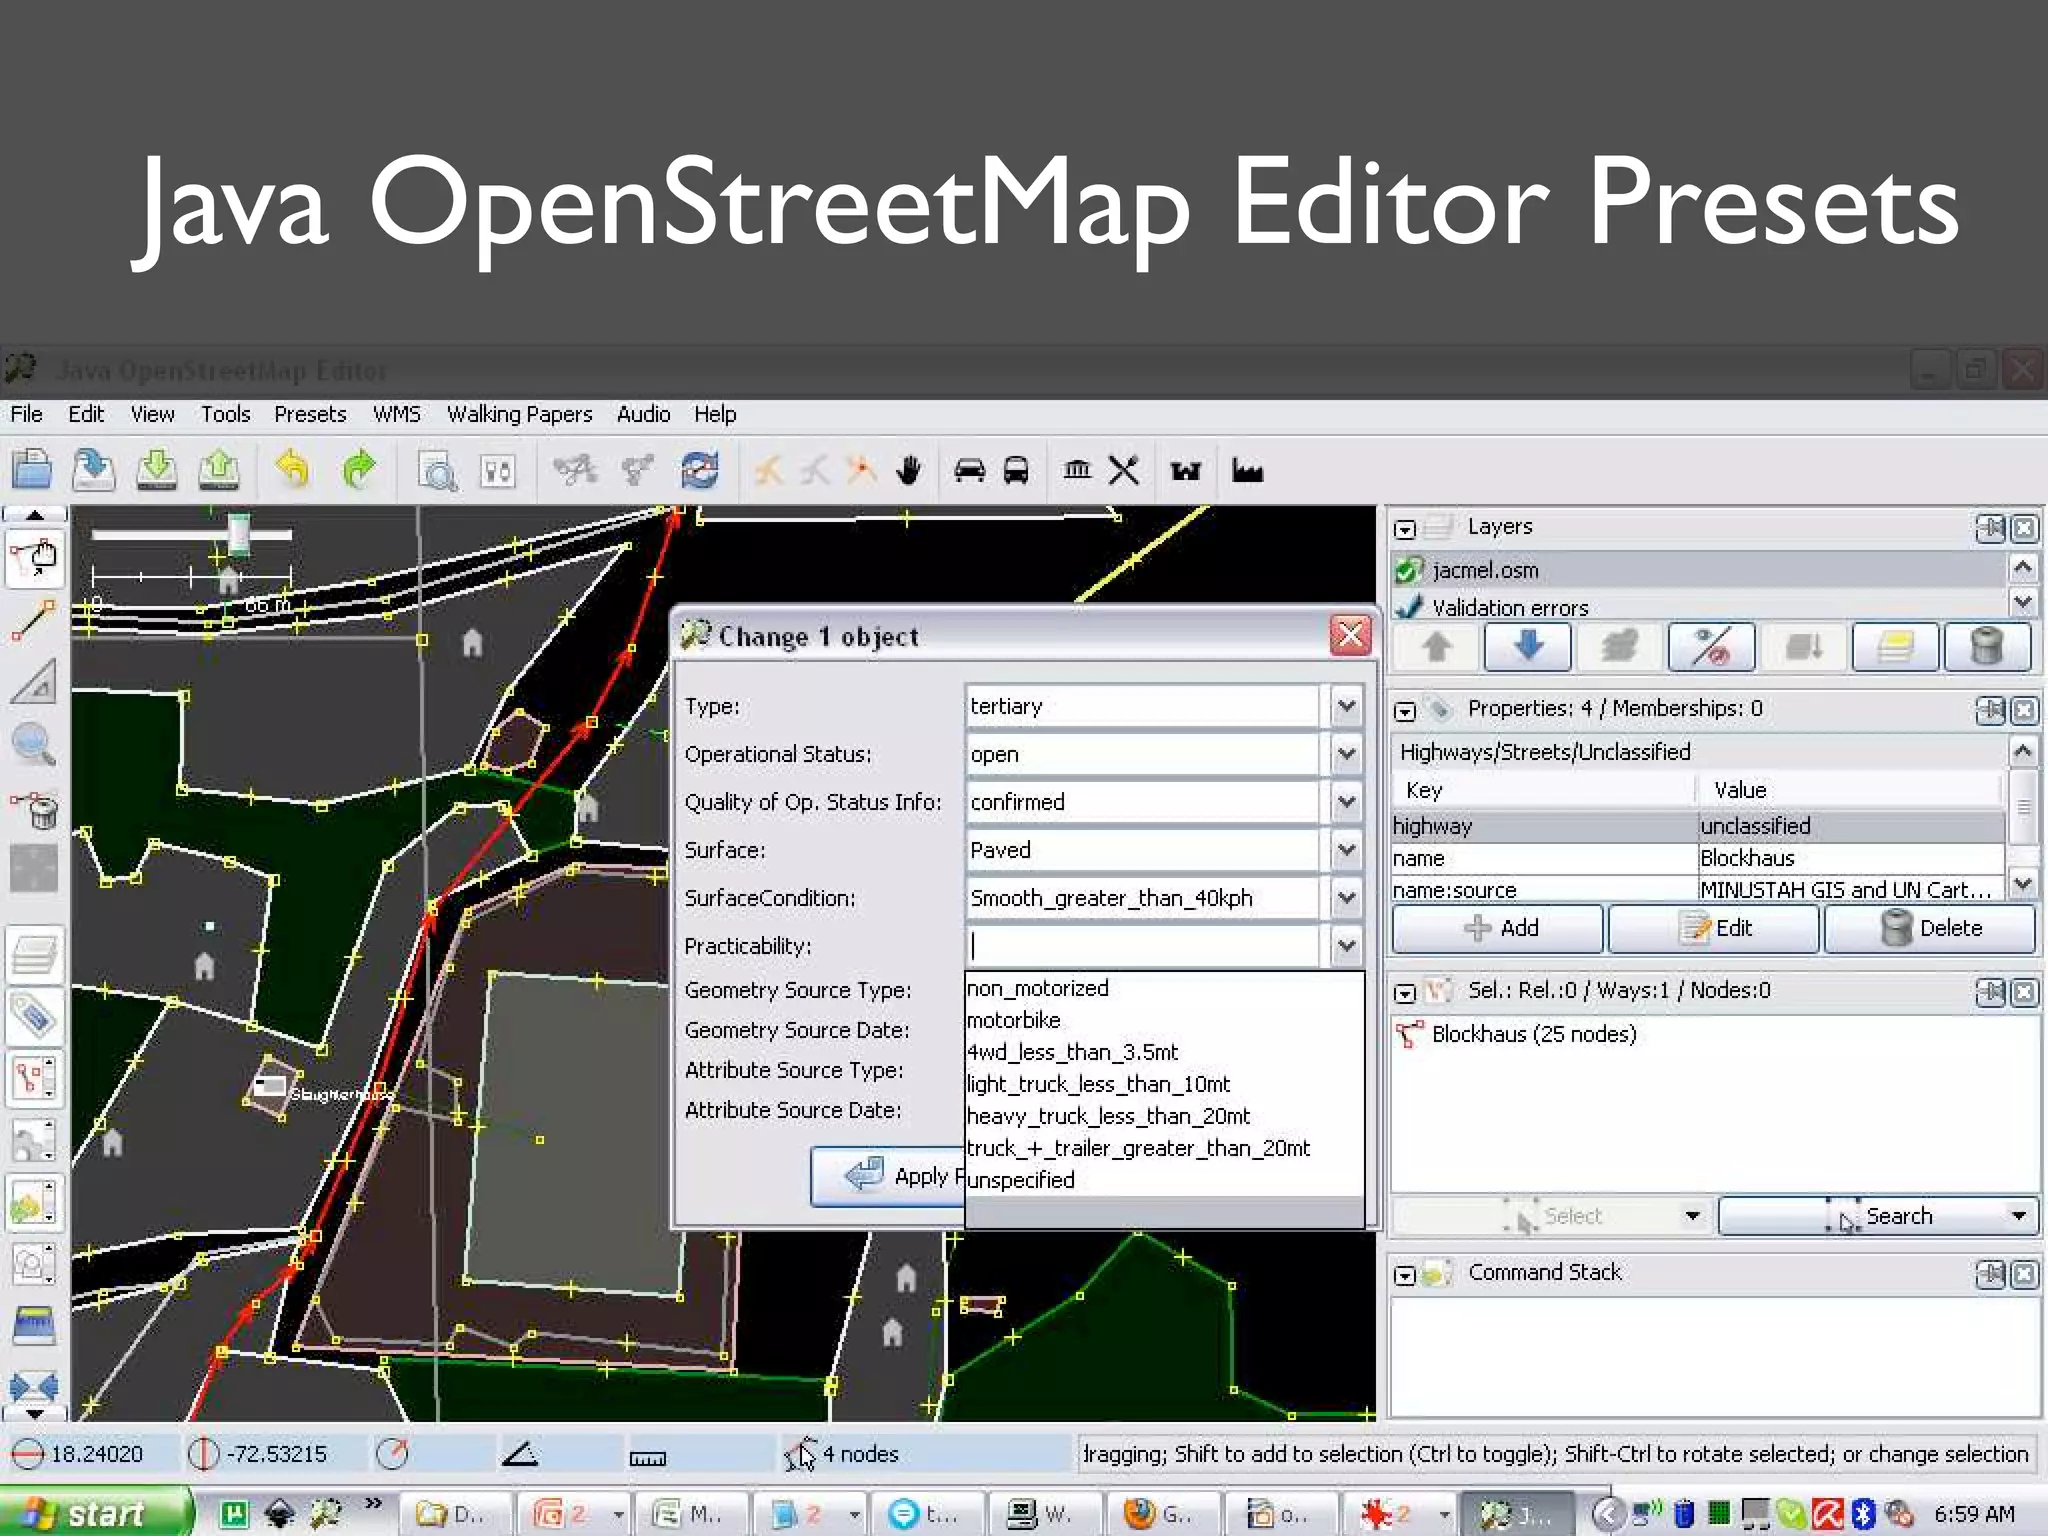The width and height of the screenshot is (2048, 1536).
Task: Click the refresh globe toolbar icon
Action: coord(700,470)
